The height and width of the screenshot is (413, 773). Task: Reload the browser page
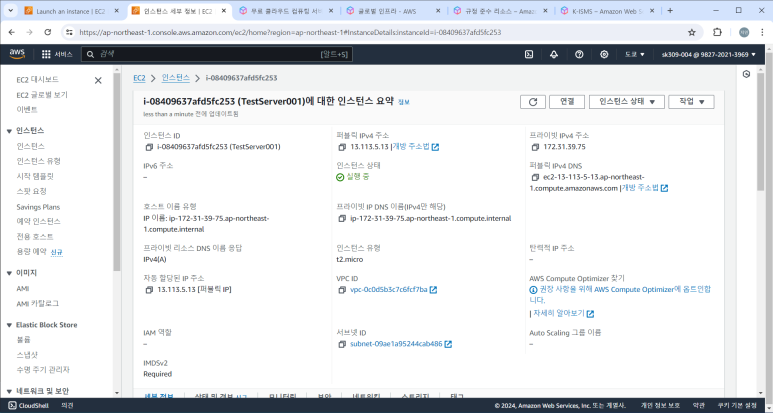click(x=47, y=32)
